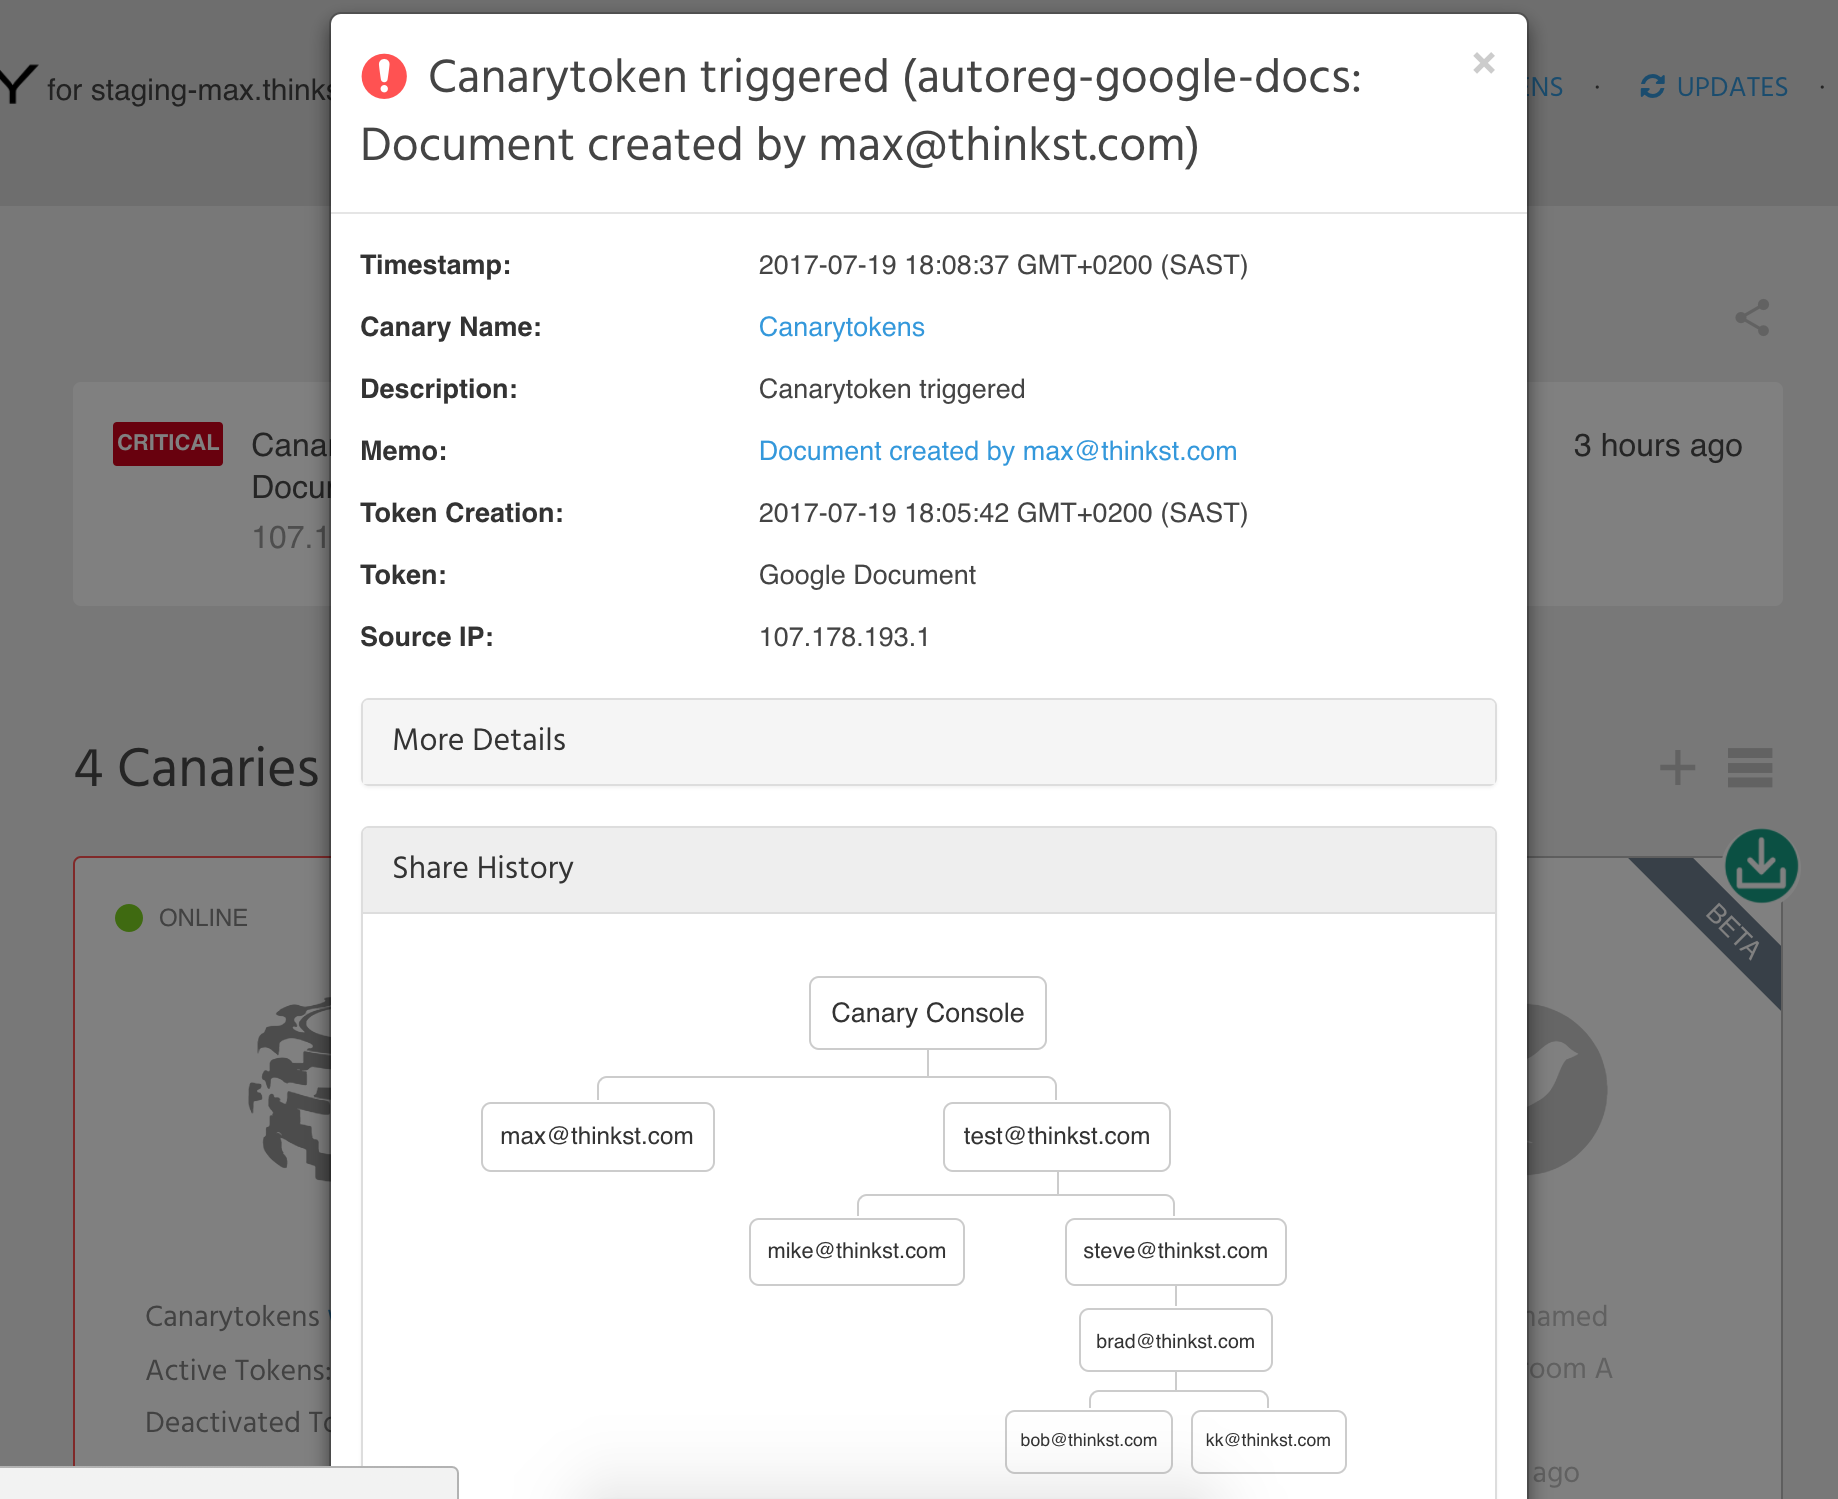This screenshot has width=1838, height=1499.
Task: Select the brad@thinkst.com share node
Action: [1176, 1341]
